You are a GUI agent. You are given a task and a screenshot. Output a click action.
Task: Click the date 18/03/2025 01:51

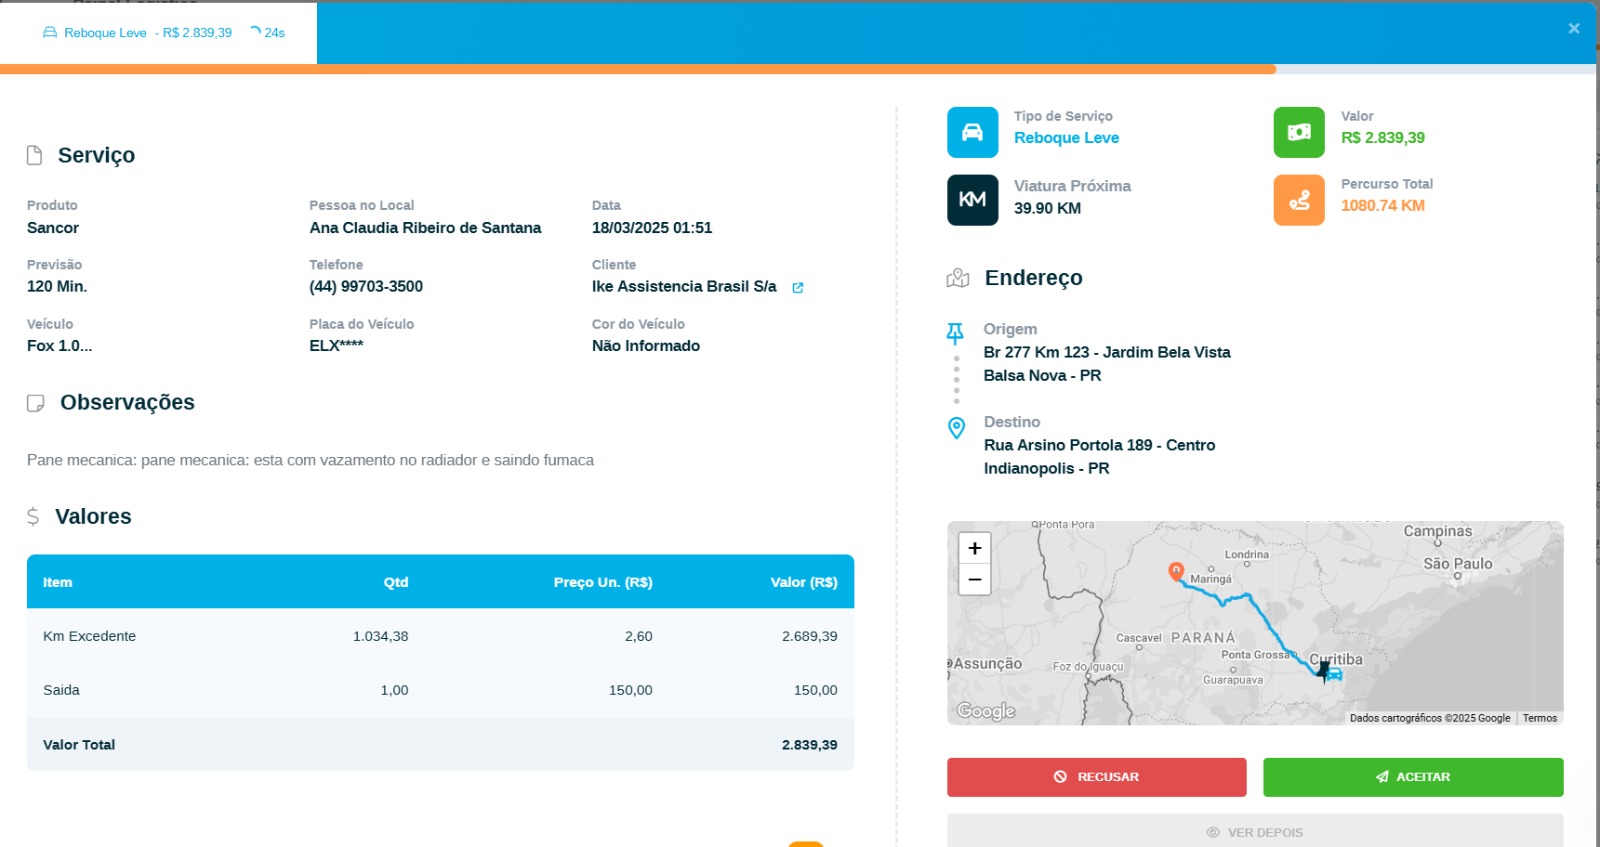click(x=652, y=228)
